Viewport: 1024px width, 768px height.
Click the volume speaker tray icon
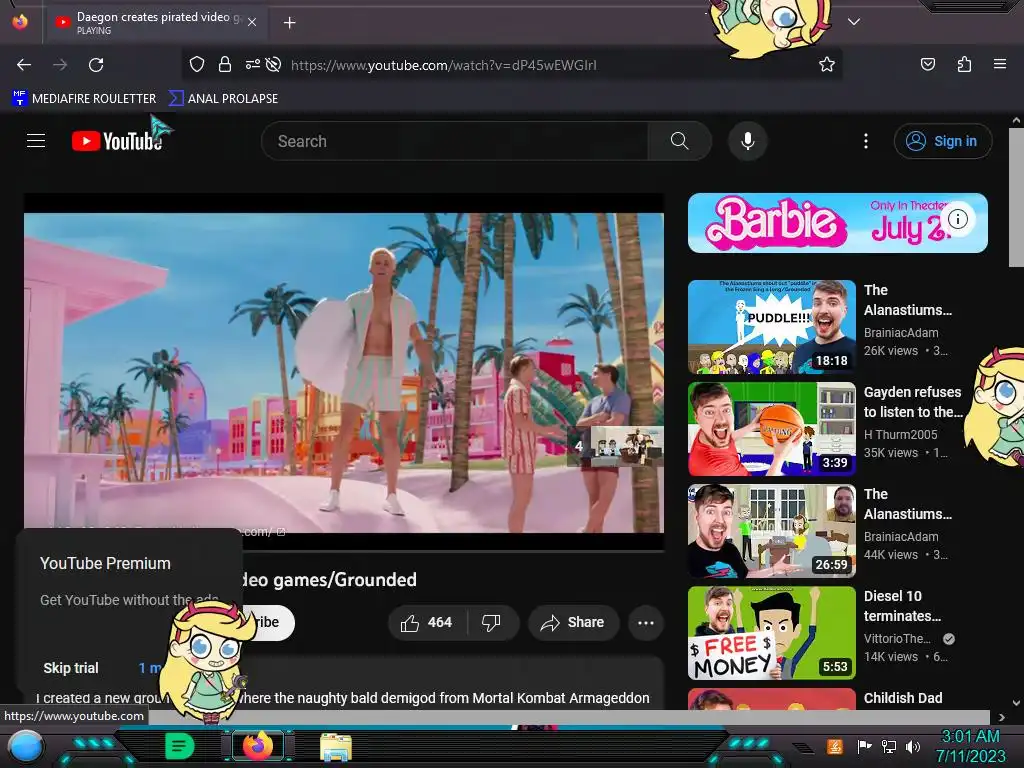[913, 746]
